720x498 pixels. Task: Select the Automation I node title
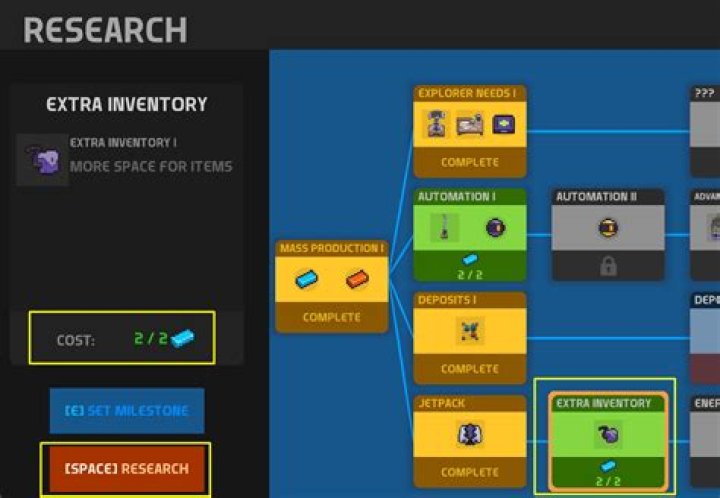[456, 196]
